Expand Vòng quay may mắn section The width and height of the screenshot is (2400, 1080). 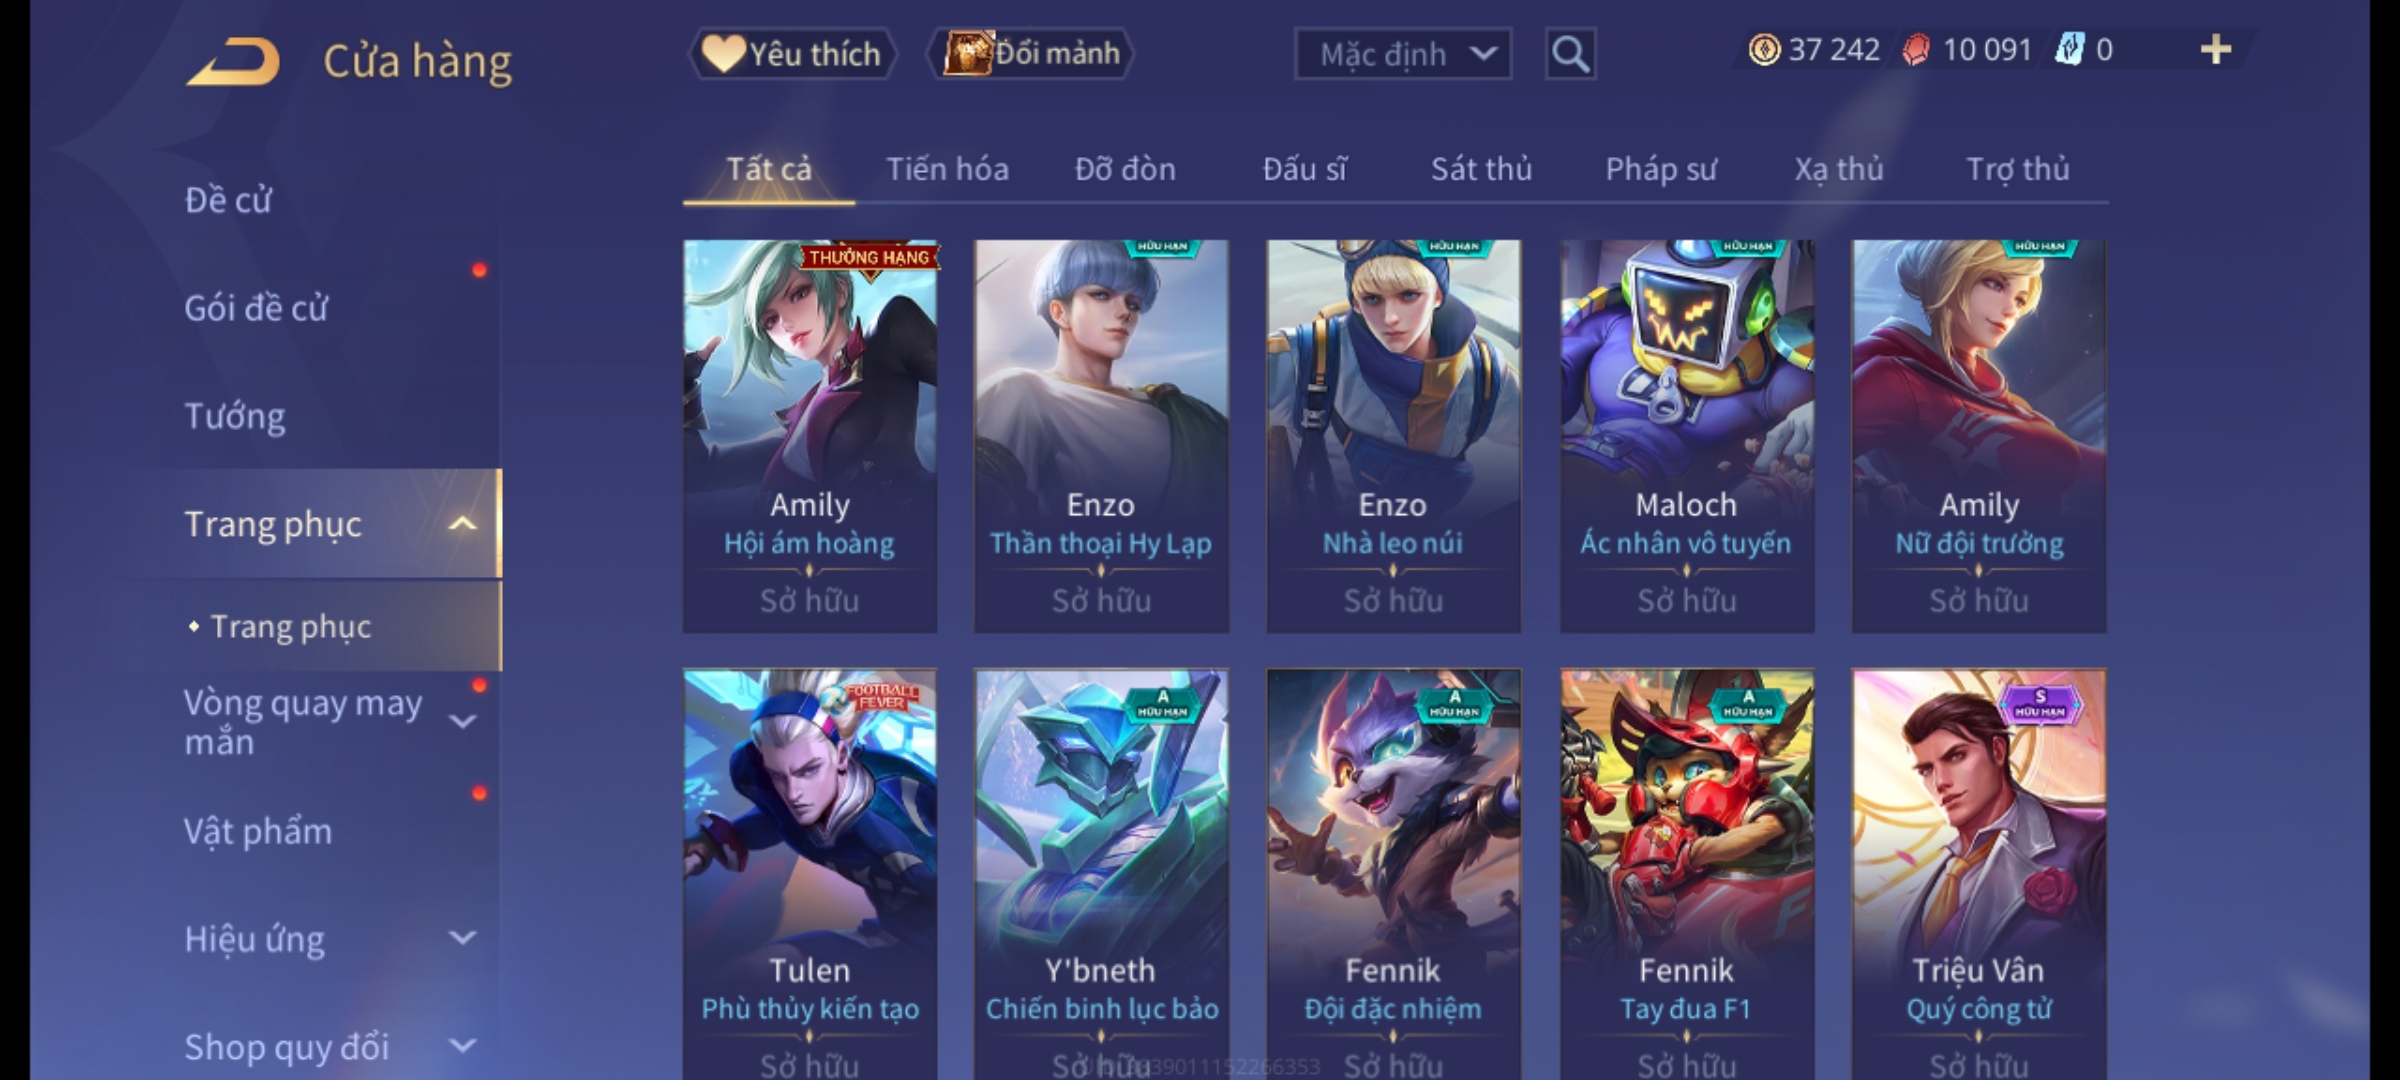click(462, 721)
